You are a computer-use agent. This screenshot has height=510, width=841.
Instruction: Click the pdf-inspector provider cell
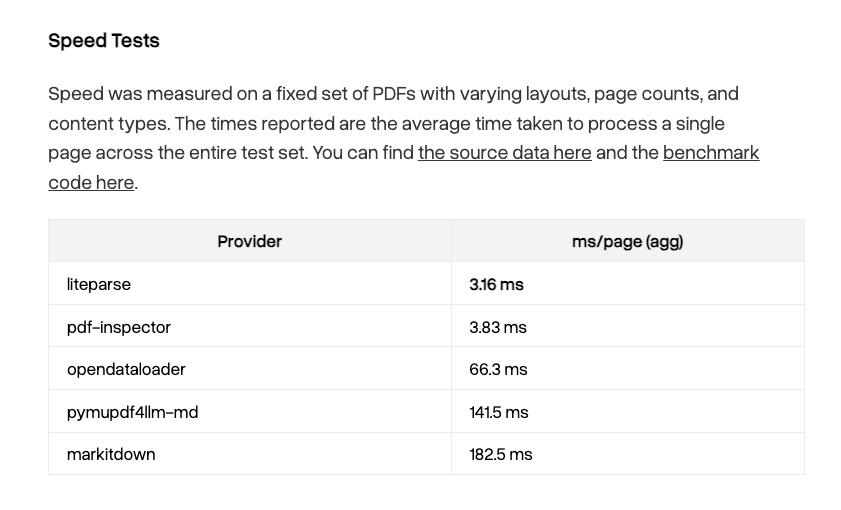pos(249,326)
